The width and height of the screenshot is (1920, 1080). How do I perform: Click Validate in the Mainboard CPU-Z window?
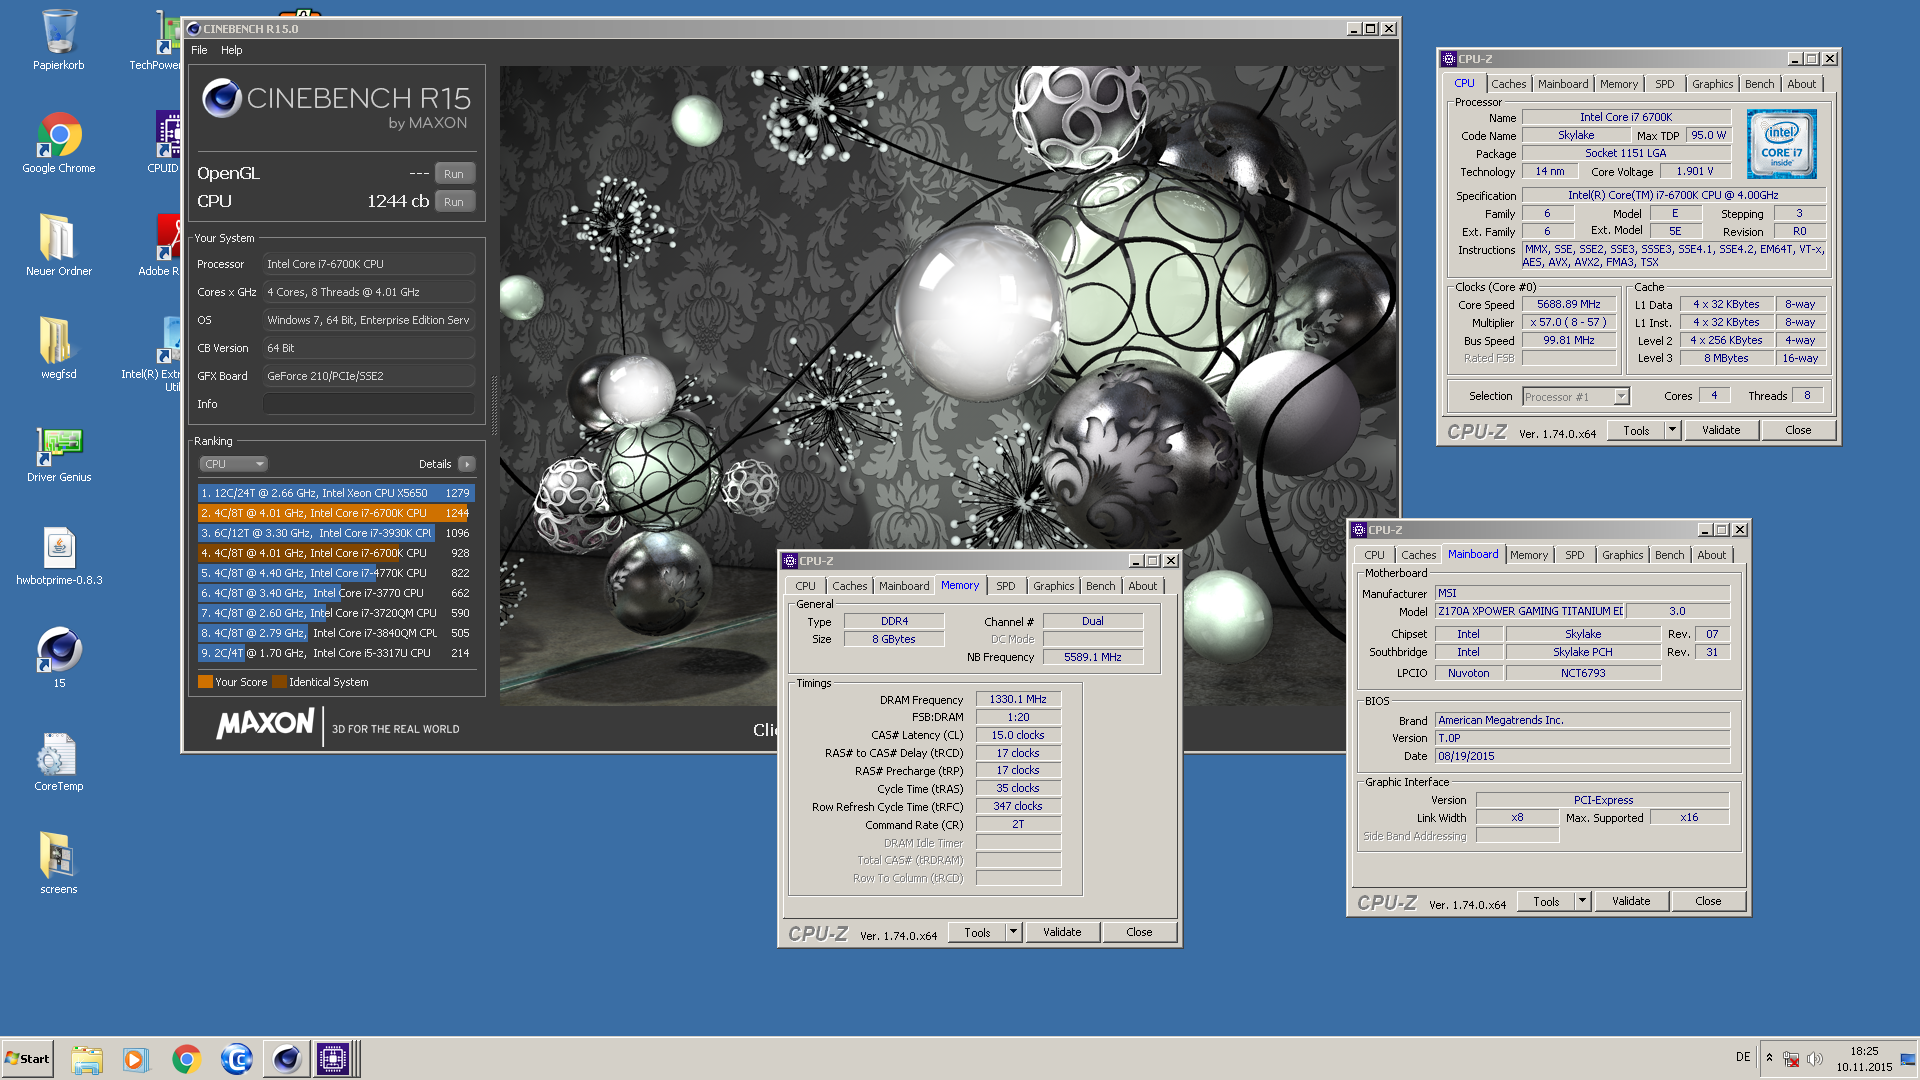tap(1631, 901)
